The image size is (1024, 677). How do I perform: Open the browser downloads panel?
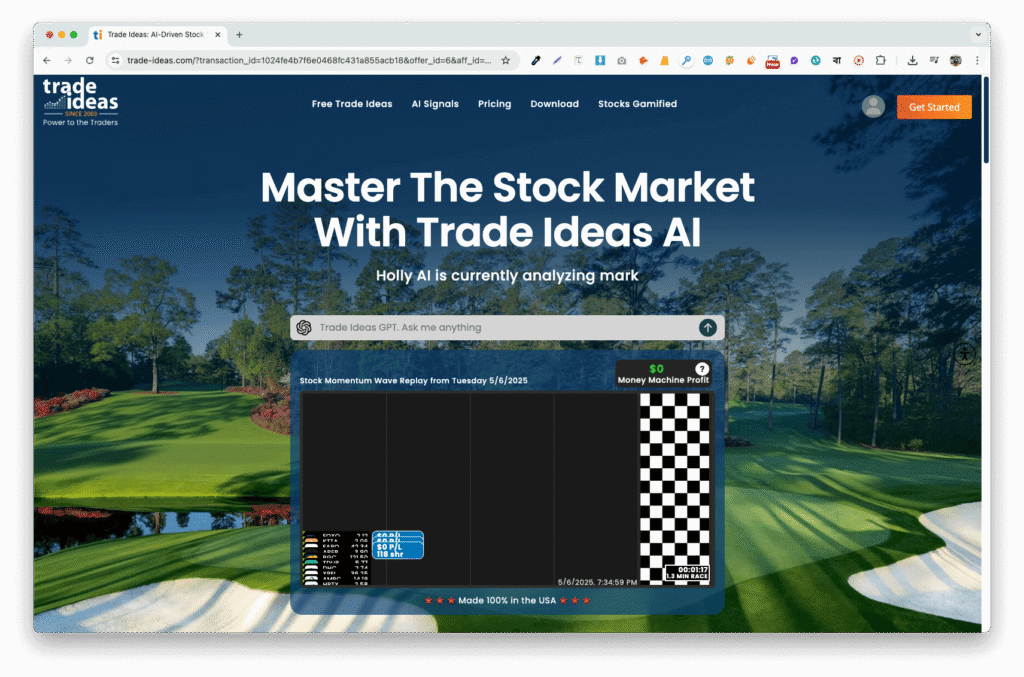coord(912,61)
